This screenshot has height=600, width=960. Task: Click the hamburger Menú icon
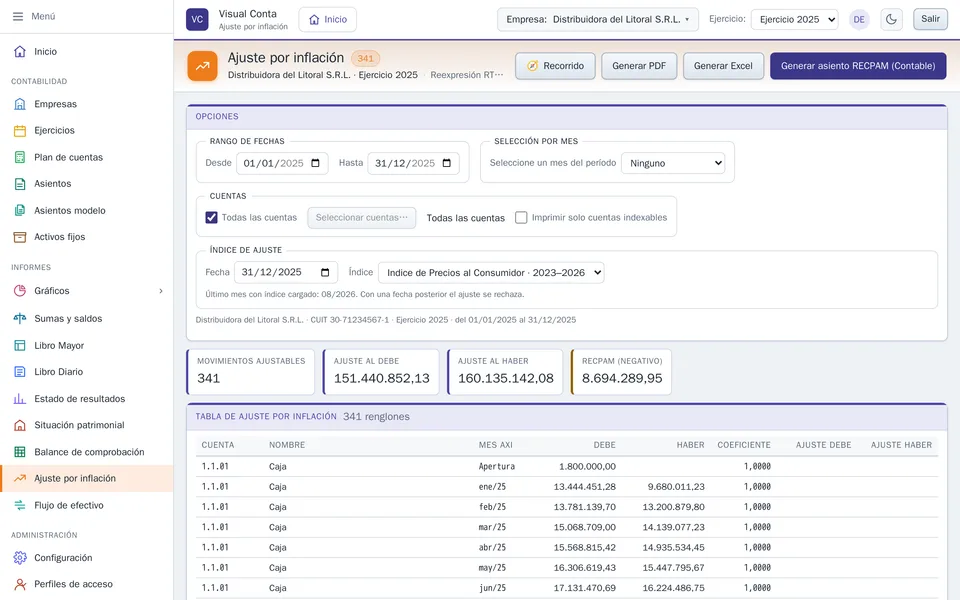[18, 17]
